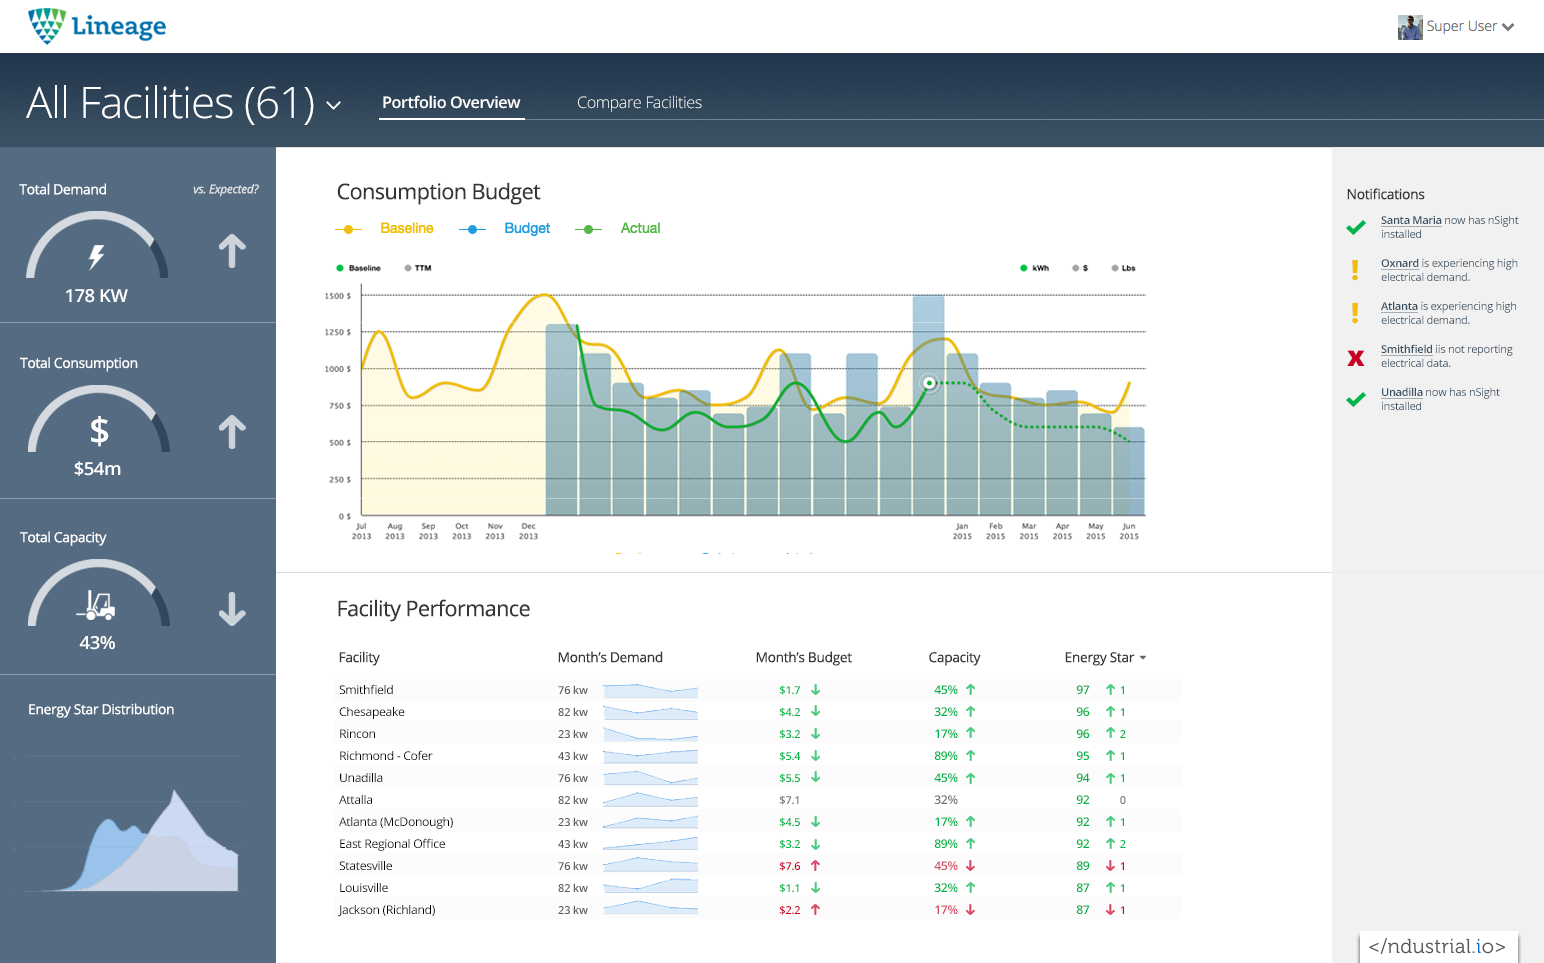
Task: Select the Portfolio Overview tab
Action: 451,103
